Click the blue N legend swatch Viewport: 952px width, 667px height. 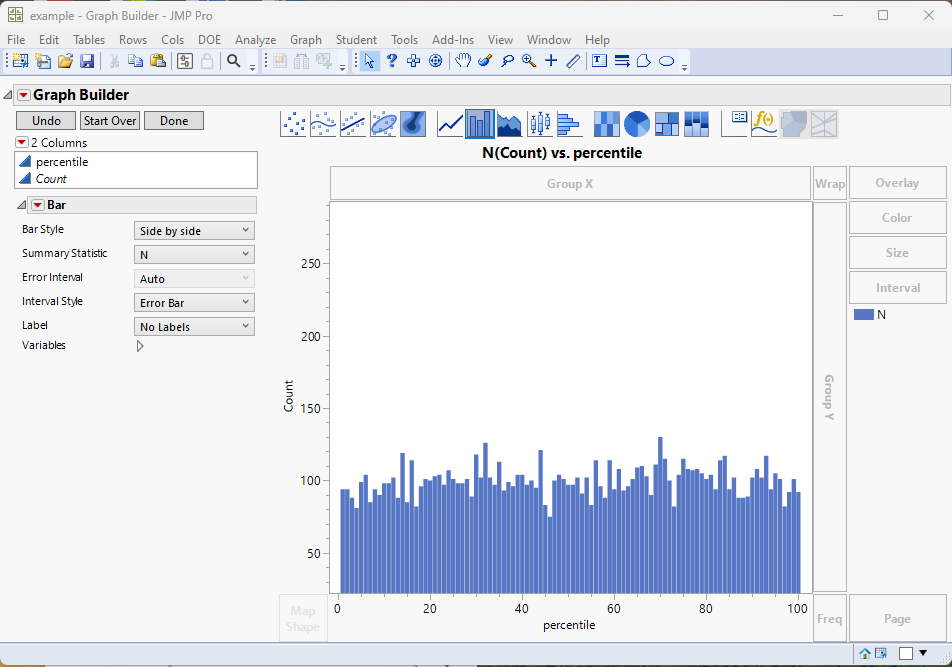pyautogui.click(x=864, y=314)
